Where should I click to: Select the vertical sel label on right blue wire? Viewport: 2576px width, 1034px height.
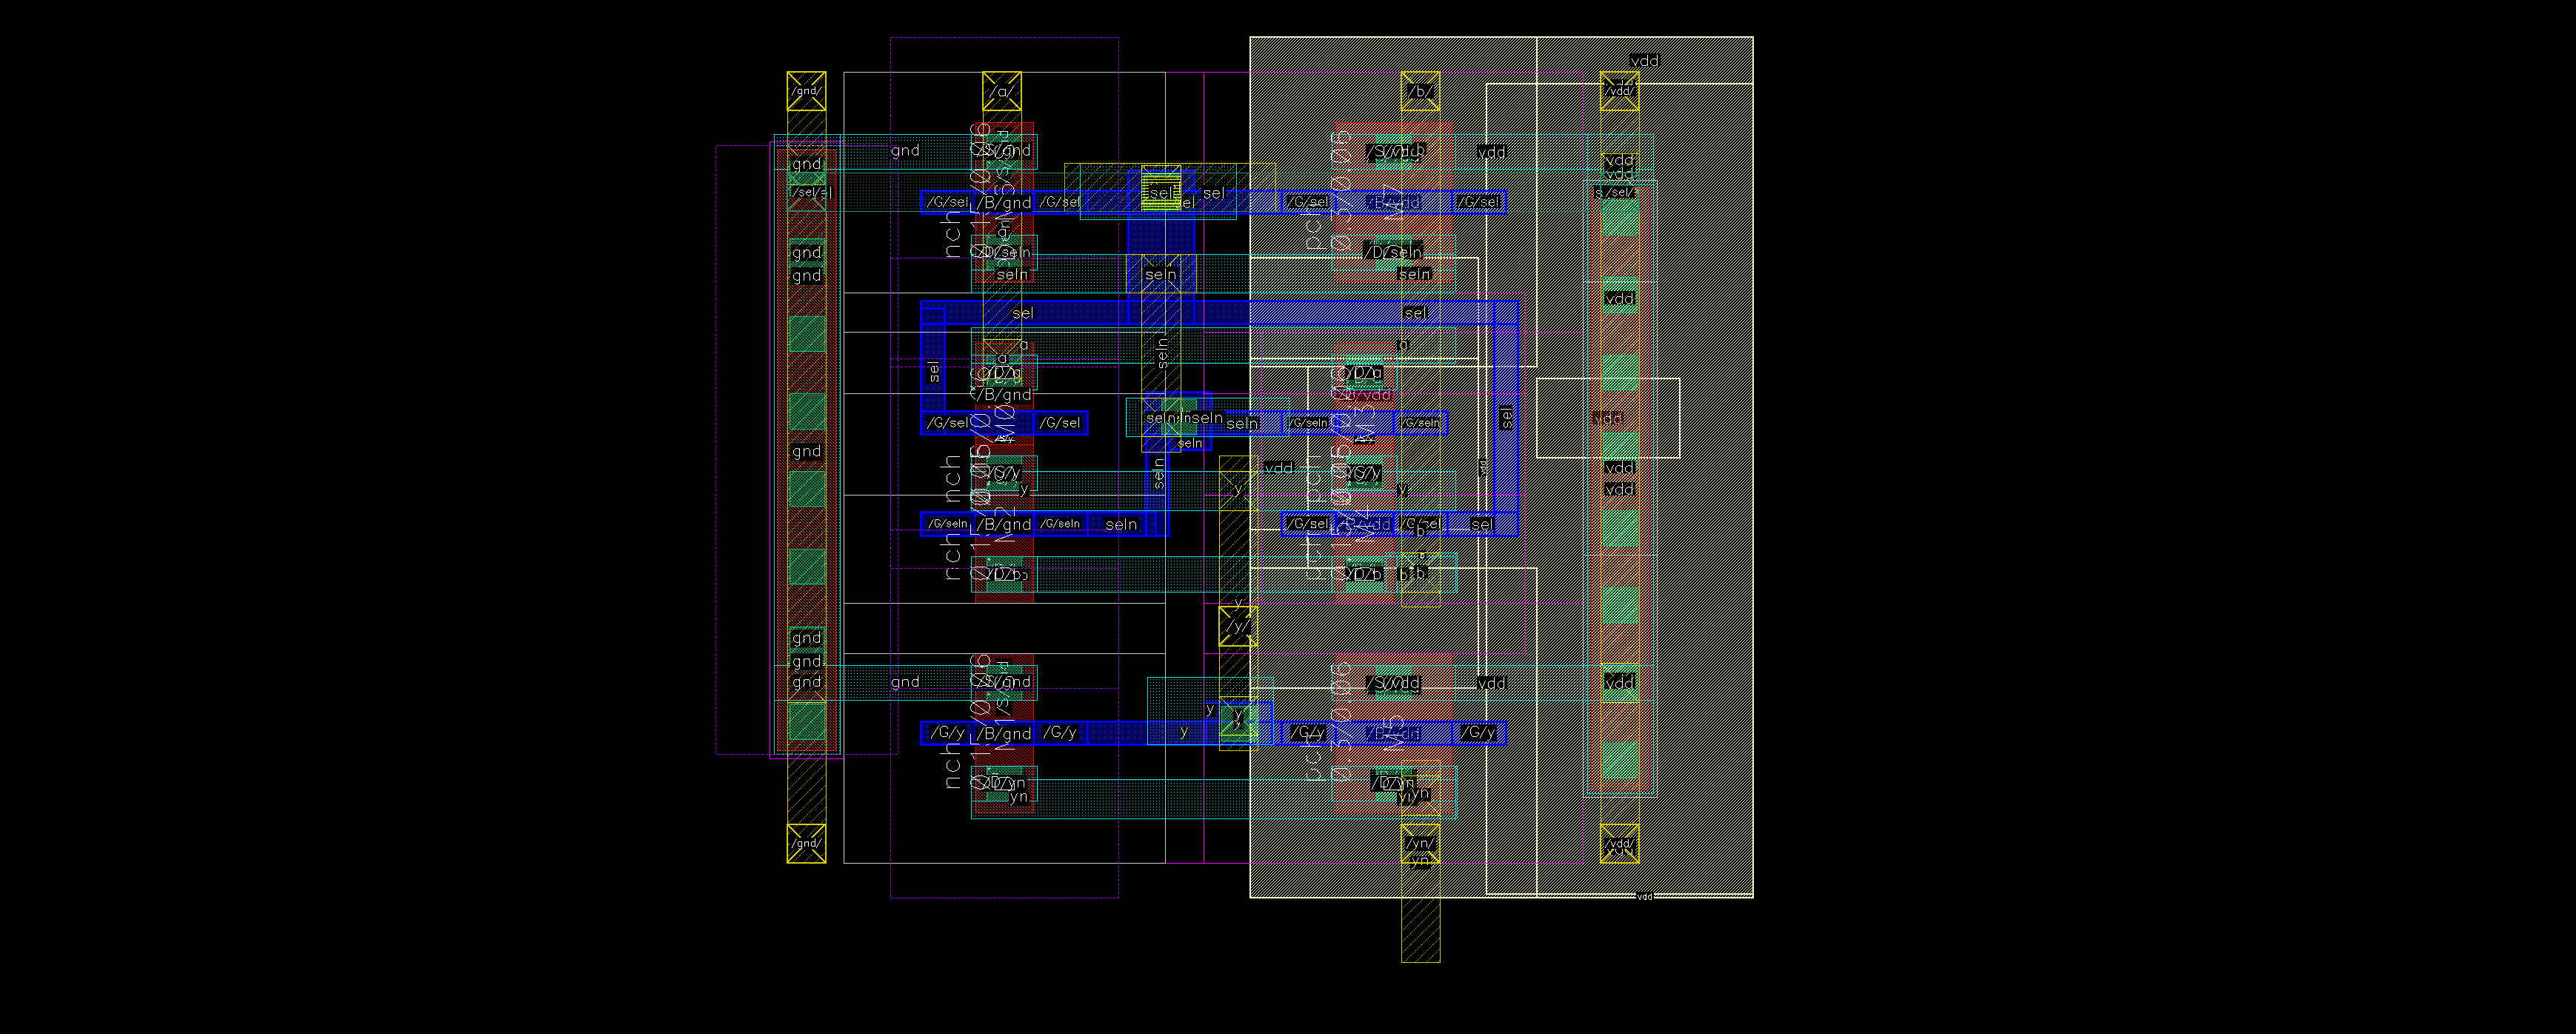click(1506, 418)
